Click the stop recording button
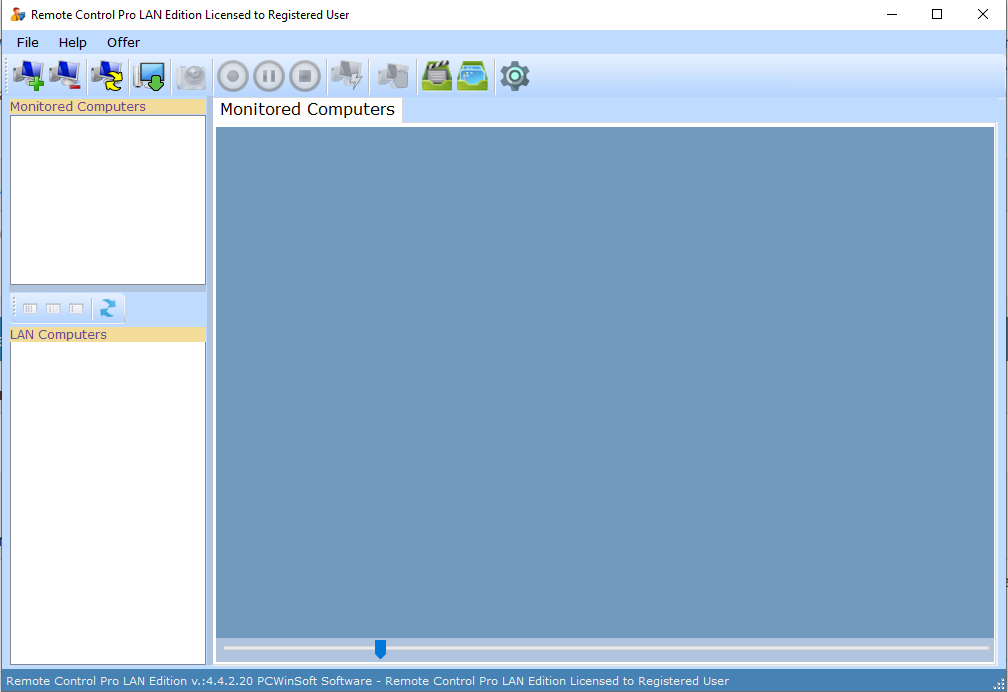Viewport: 1008px width, 692px height. click(305, 76)
